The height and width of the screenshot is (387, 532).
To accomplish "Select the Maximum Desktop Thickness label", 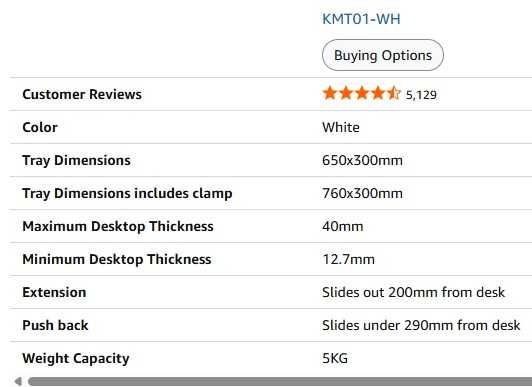I will tap(118, 226).
